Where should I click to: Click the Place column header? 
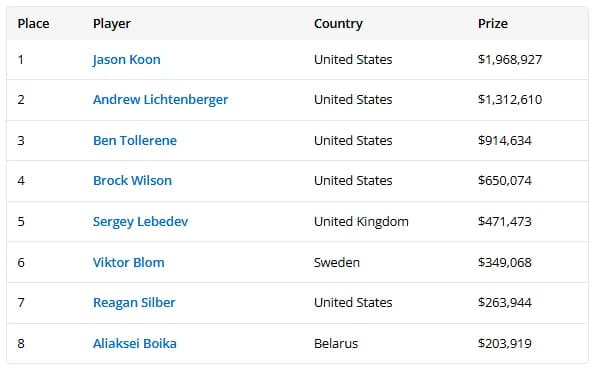(x=33, y=24)
